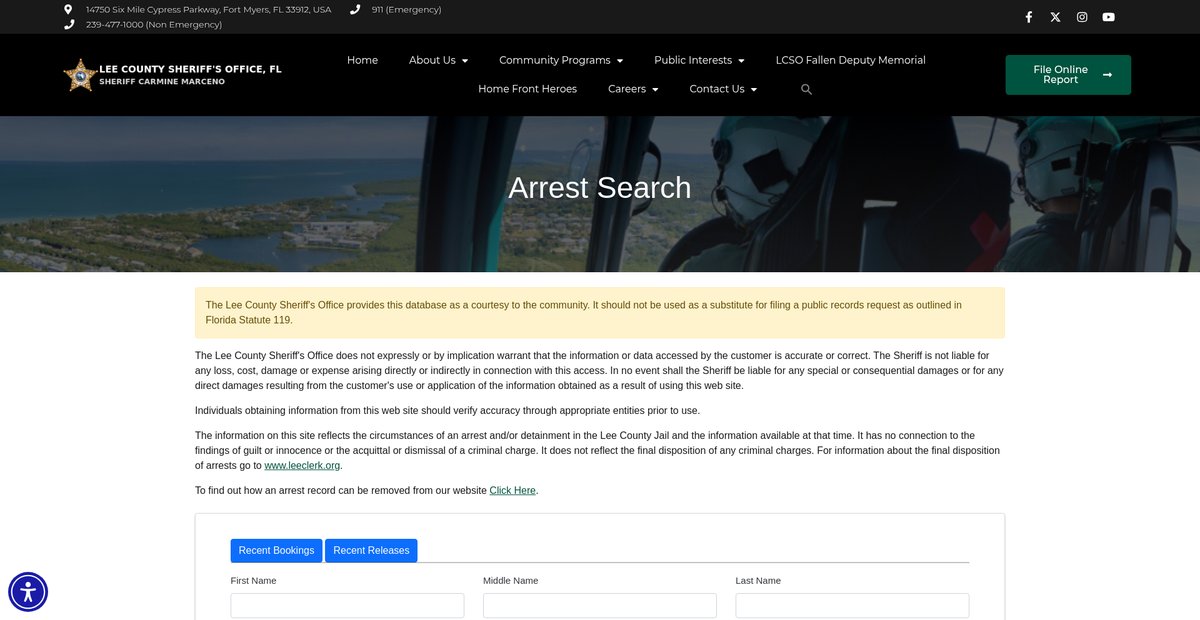Focus the Last Name input field

pyautogui.click(x=852, y=606)
